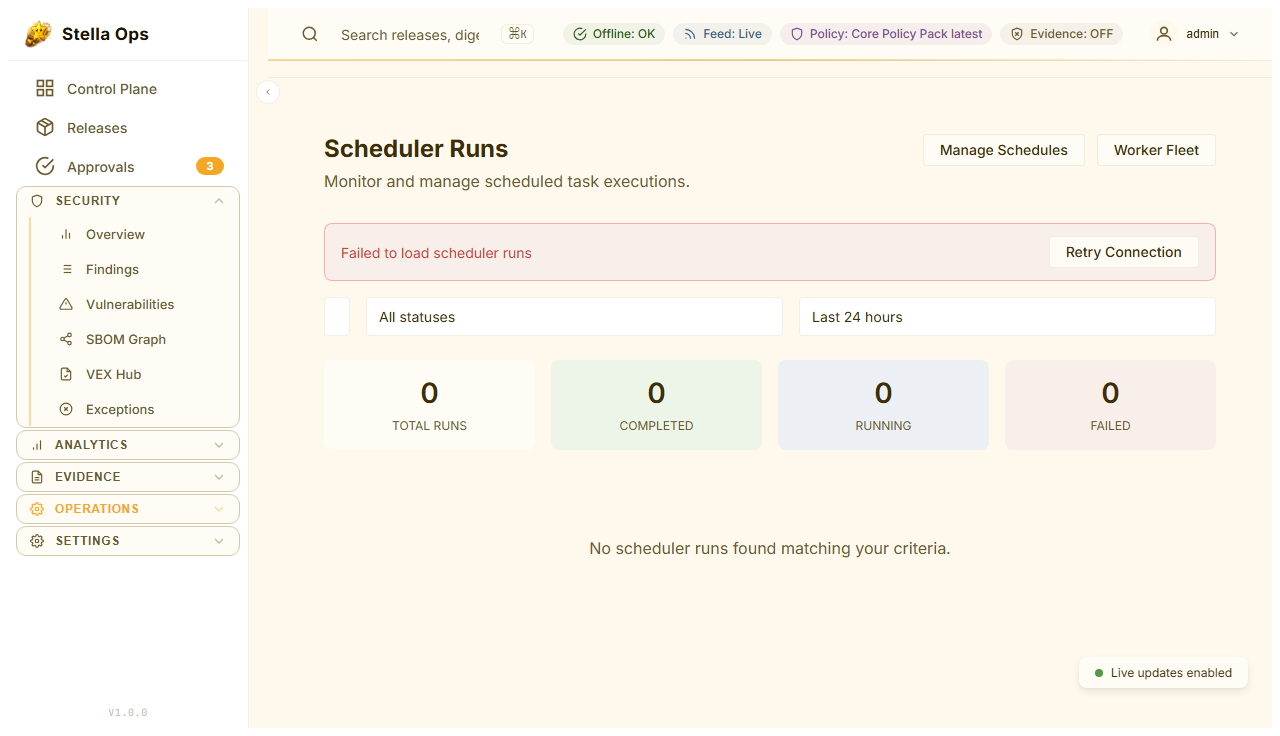
Task: Click the Approvals checkmark icon
Action: point(45,167)
